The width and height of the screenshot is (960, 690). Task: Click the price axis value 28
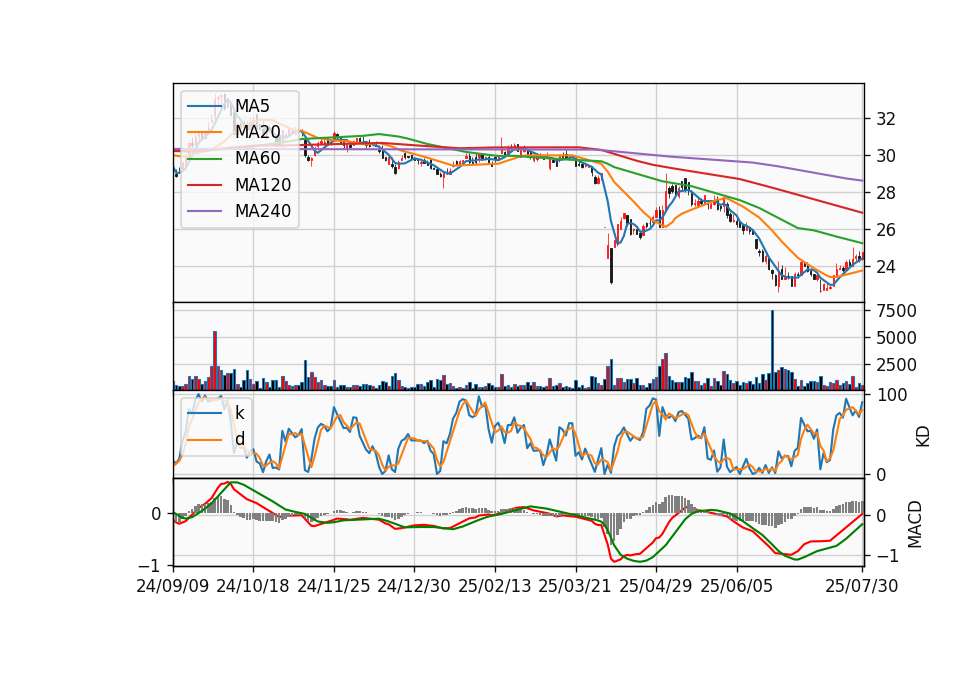(x=886, y=193)
